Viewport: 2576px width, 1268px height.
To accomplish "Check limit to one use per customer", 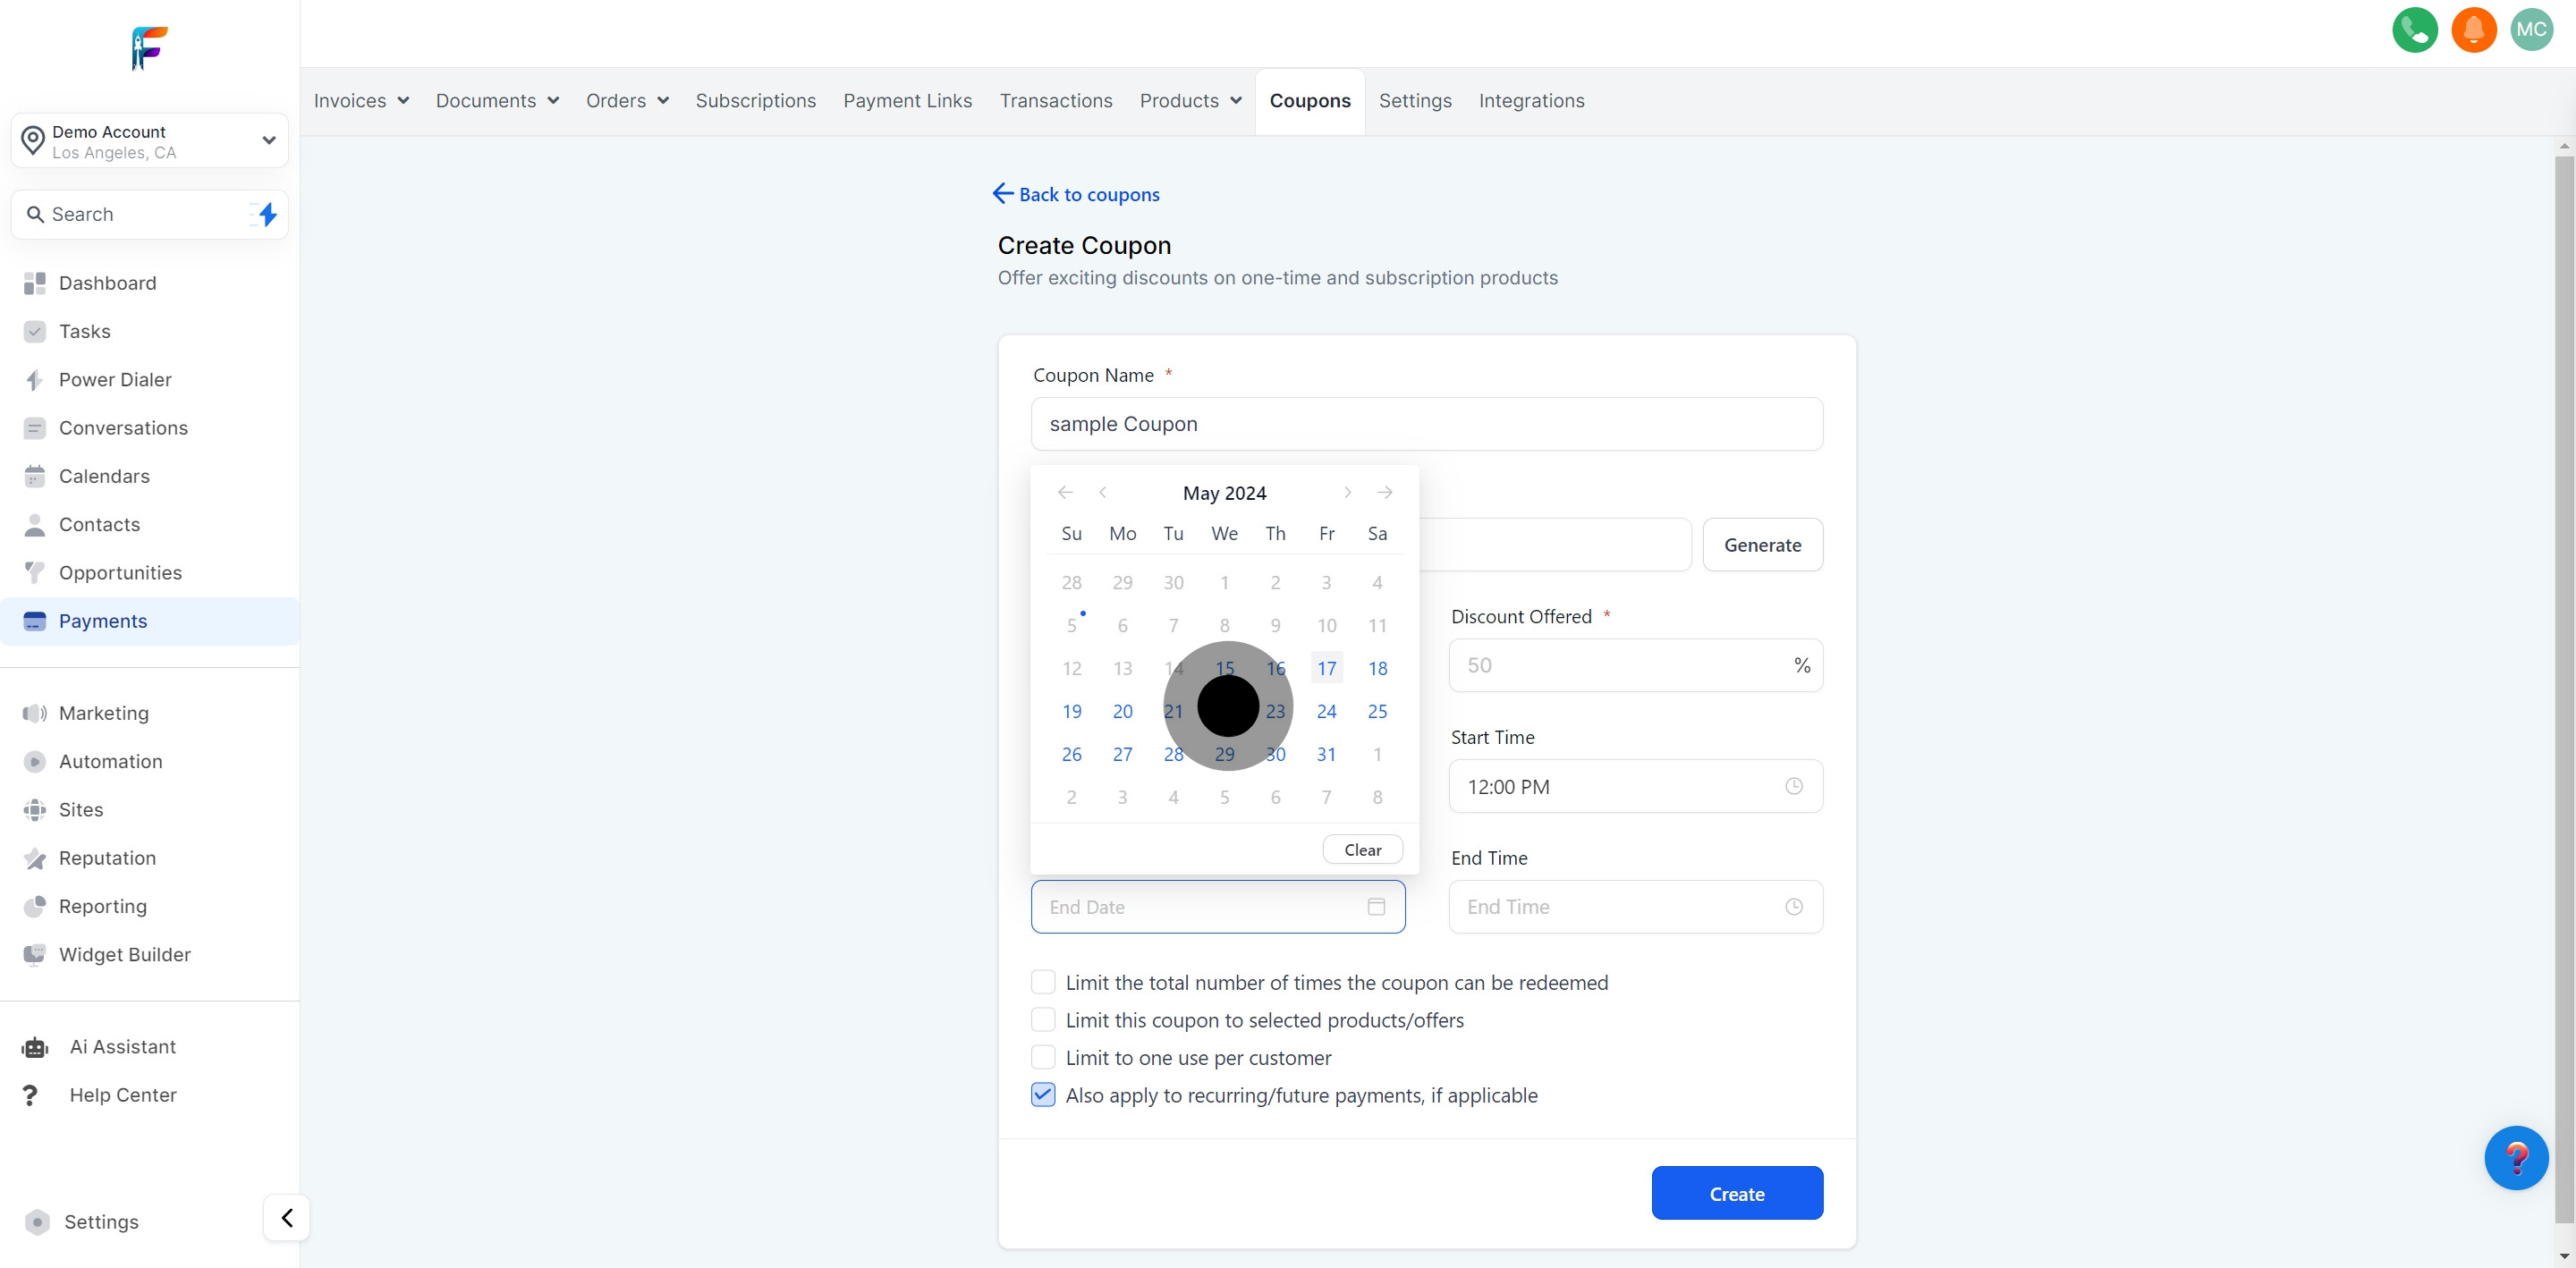I will (x=1043, y=1057).
